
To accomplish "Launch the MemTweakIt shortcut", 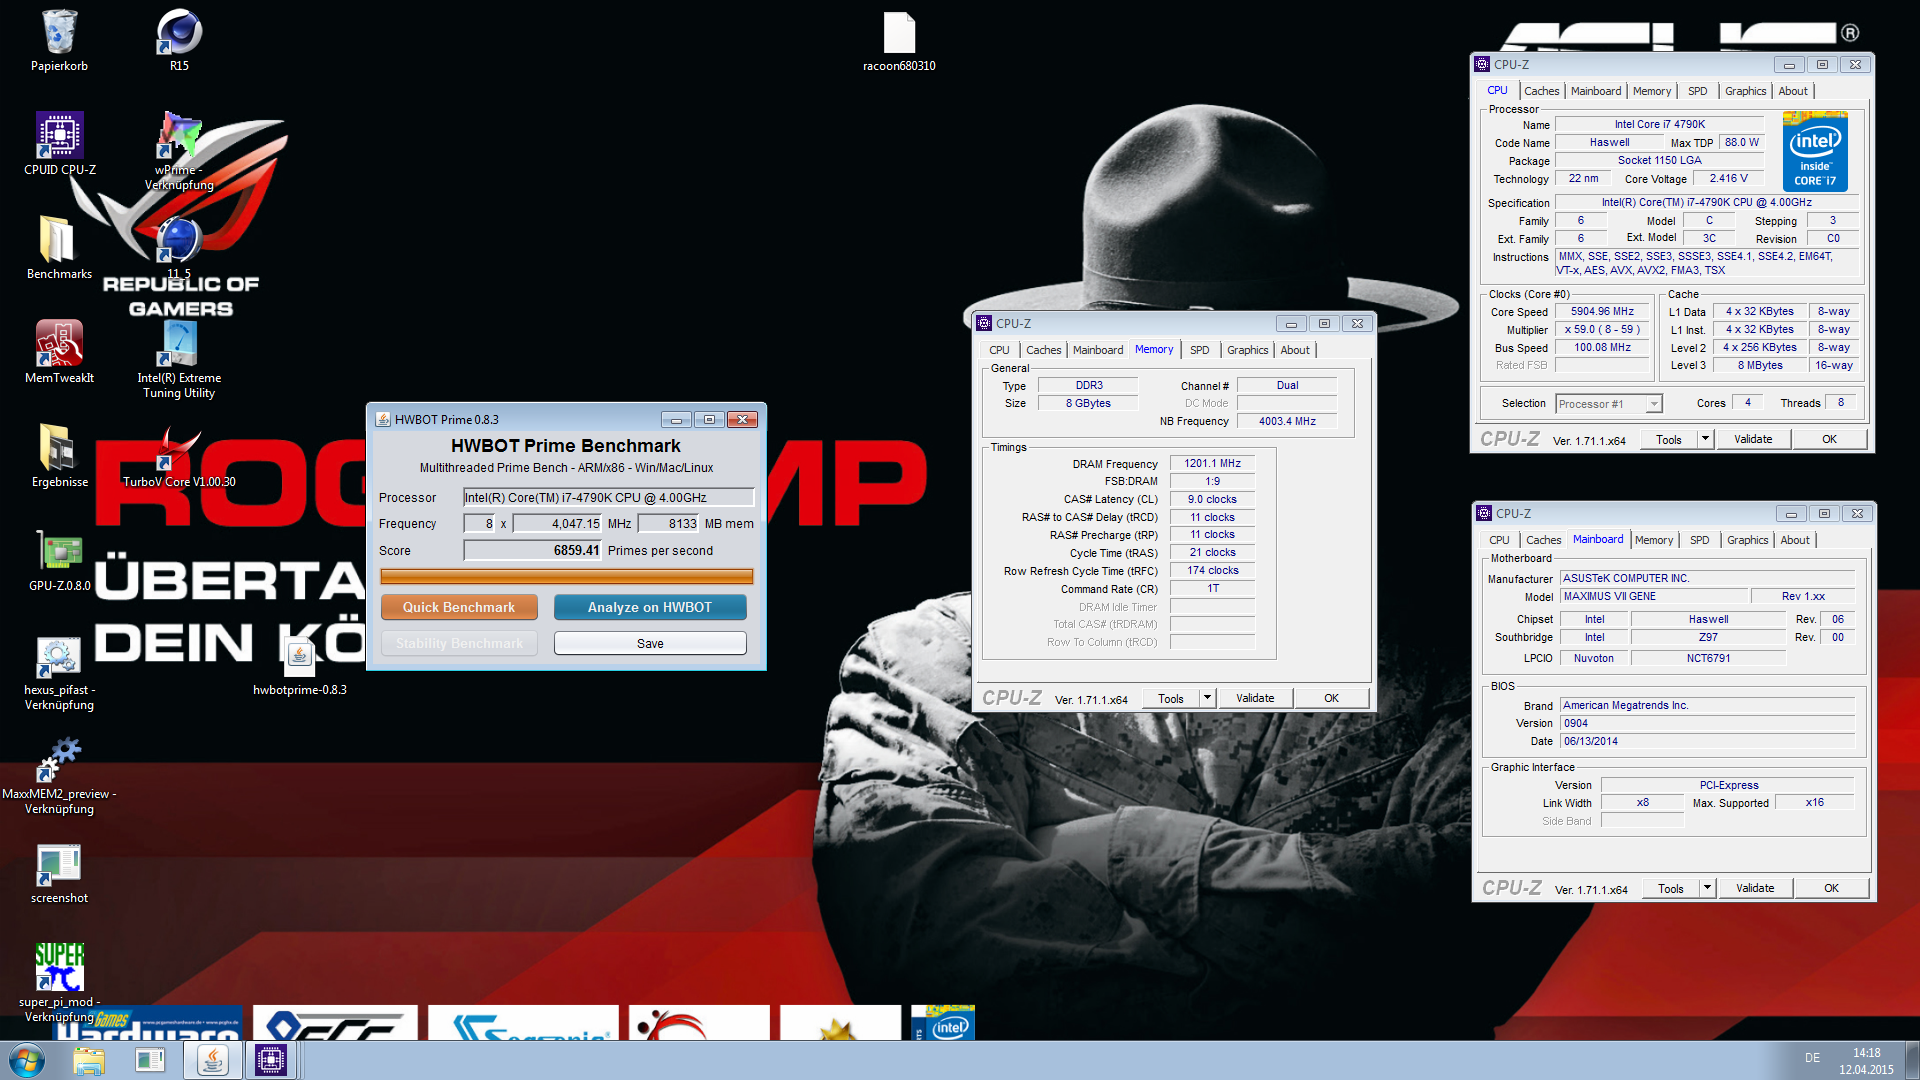I will click(x=59, y=353).
